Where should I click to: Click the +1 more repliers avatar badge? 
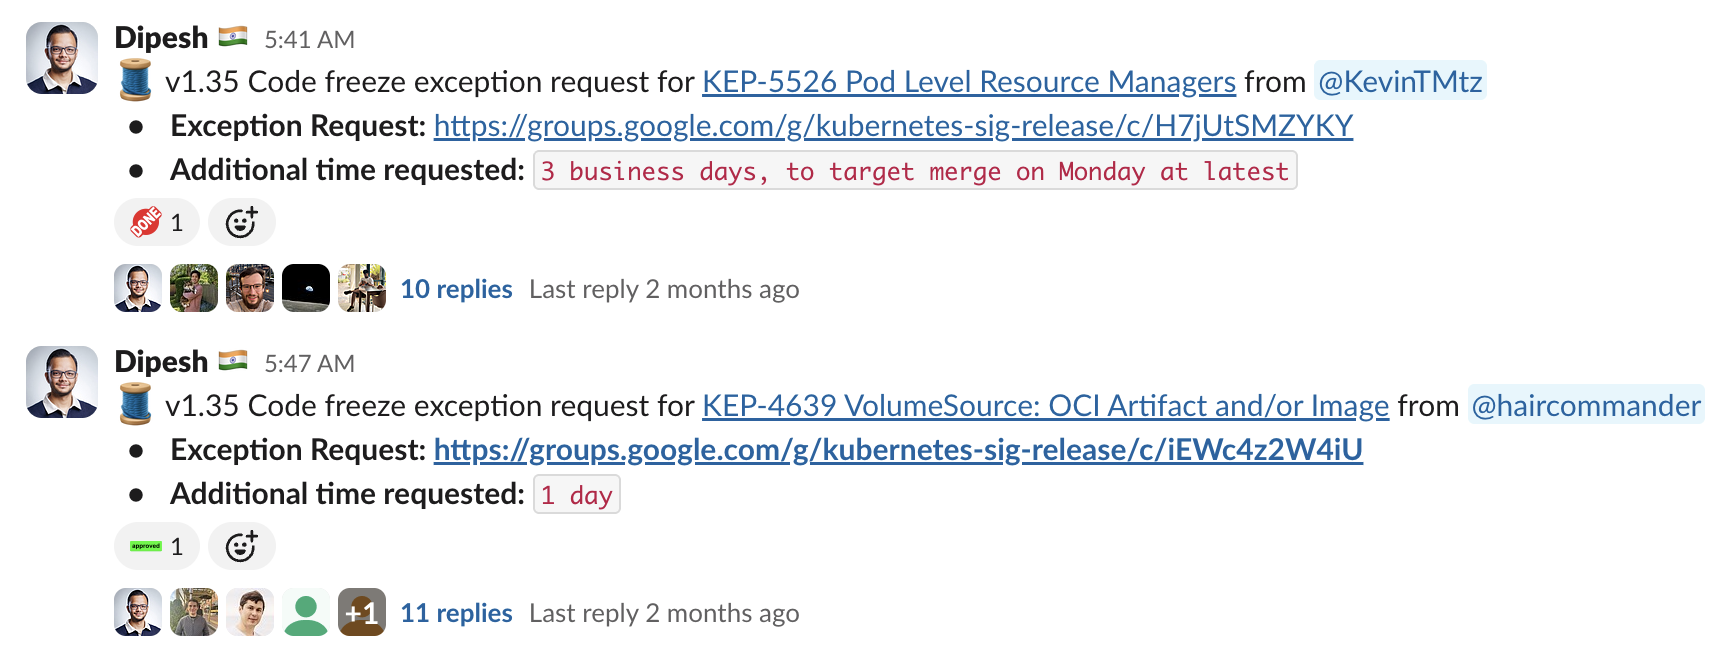point(361,612)
